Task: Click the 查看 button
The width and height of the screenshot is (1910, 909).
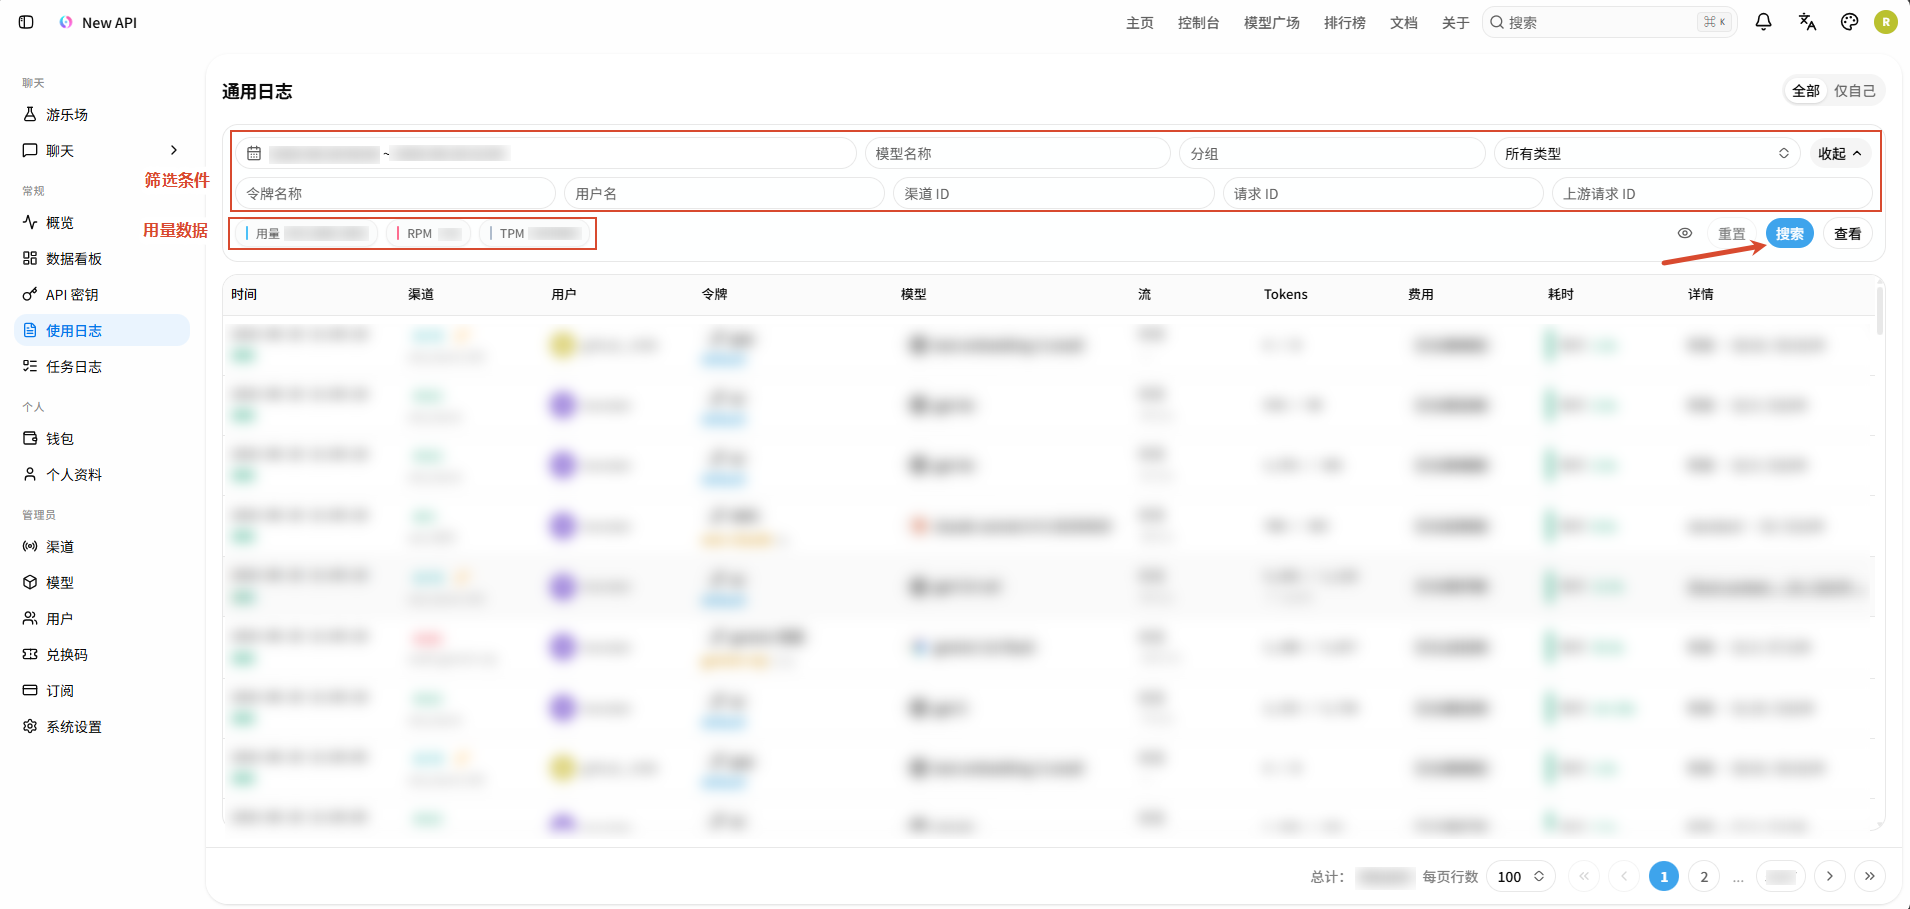Action: click(1848, 234)
